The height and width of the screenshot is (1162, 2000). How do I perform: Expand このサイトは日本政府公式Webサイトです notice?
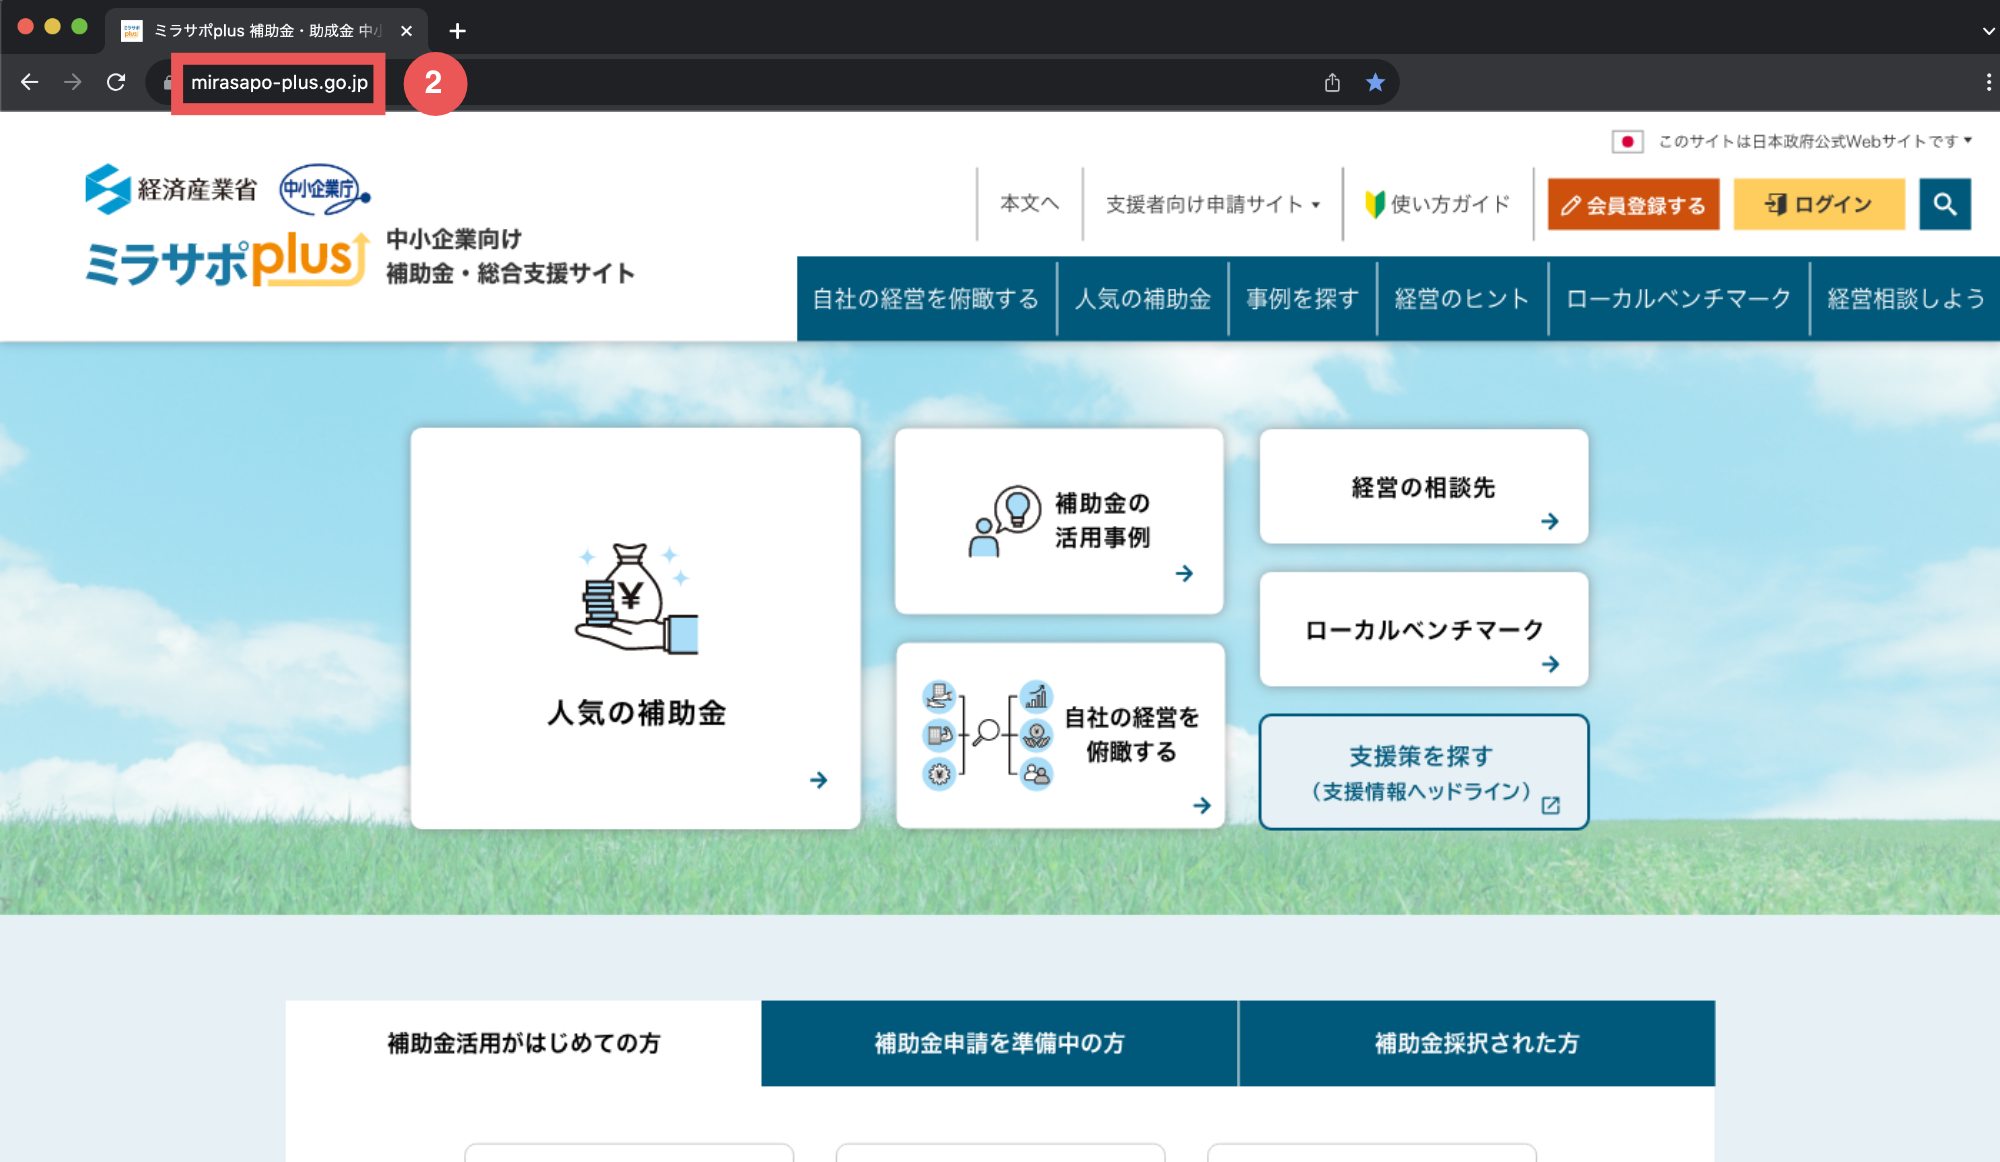pos(1815,141)
